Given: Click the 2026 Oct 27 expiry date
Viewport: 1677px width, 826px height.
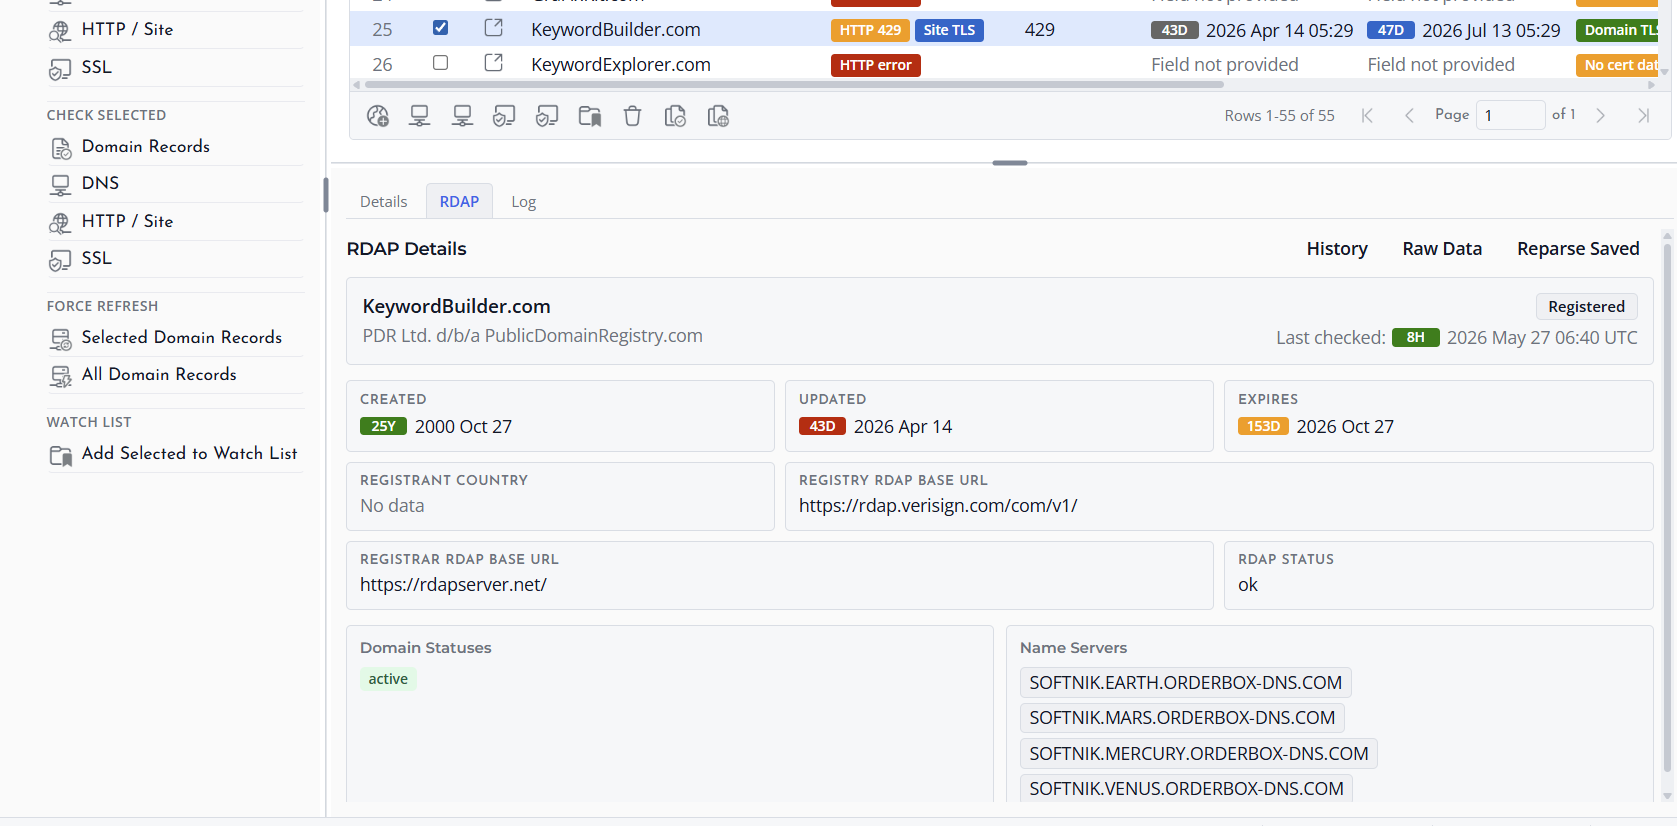Looking at the screenshot, I should 1345,427.
